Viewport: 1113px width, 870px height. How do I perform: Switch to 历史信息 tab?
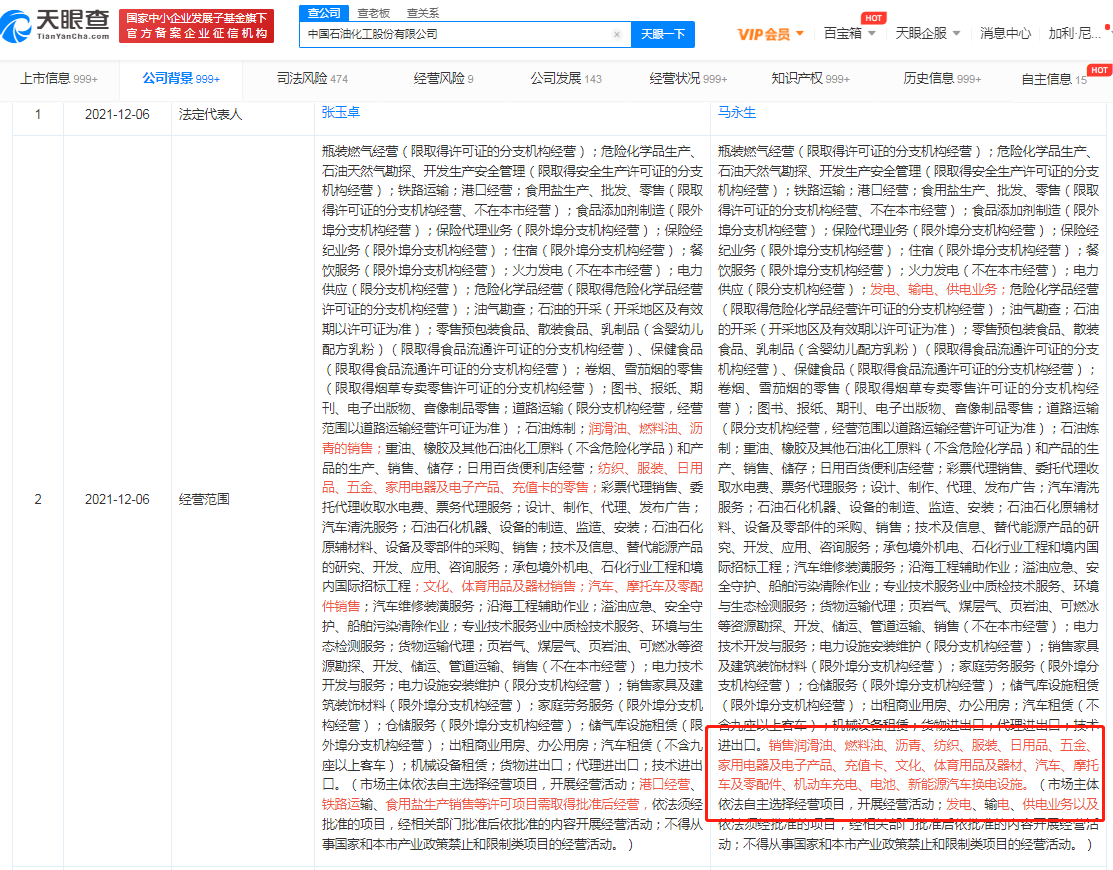(942, 79)
